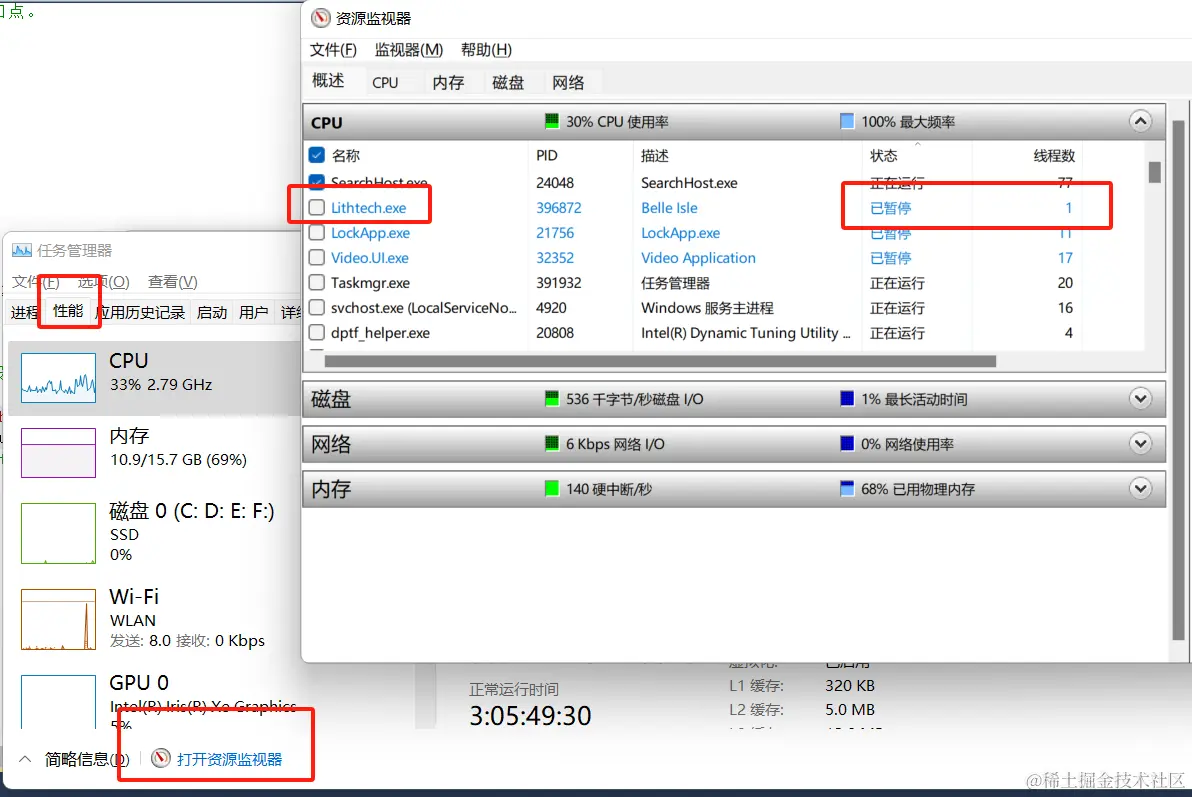
Task: Switch to the 磁盘 tab
Action: click(509, 82)
